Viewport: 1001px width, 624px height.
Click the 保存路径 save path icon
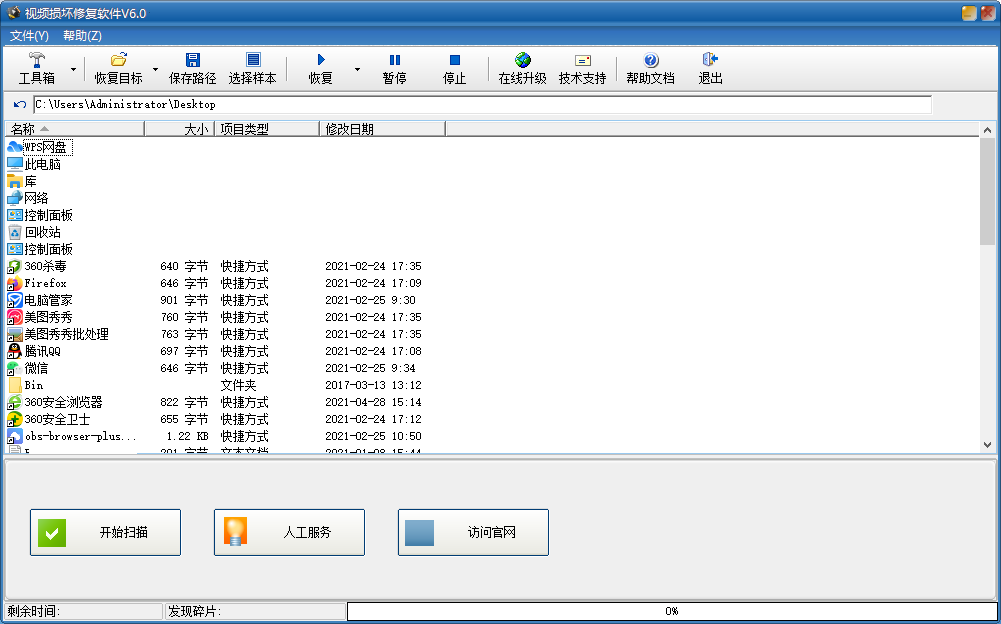192,68
